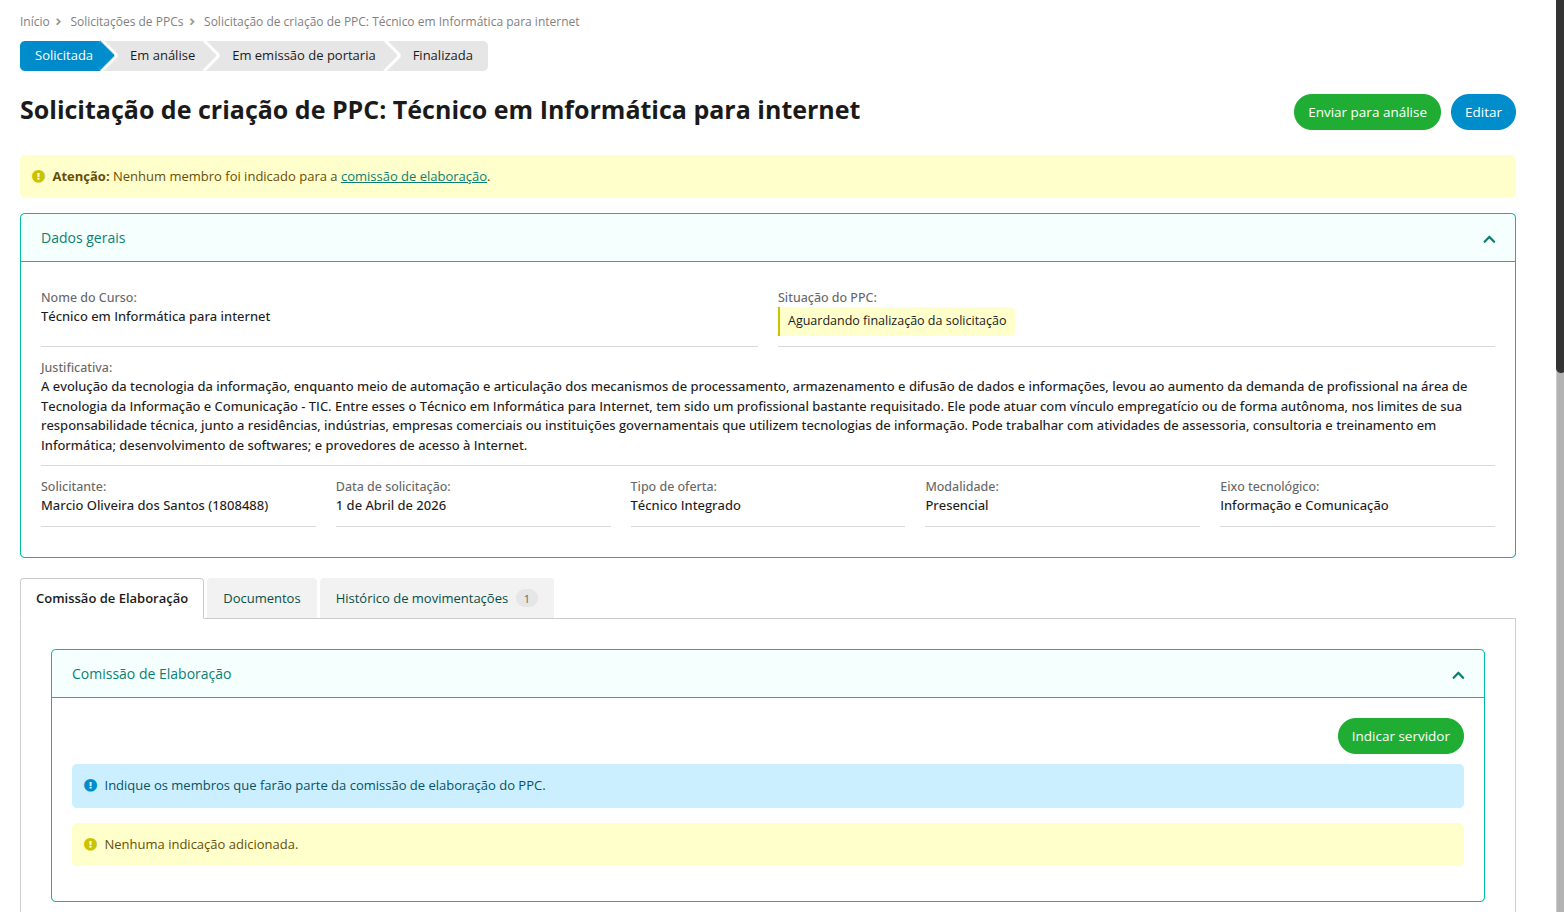Image resolution: width=1564 pixels, height=912 pixels.
Task: Click the warning icon beside Nenhuma indicação adicionada
Action: [x=90, y=845]
